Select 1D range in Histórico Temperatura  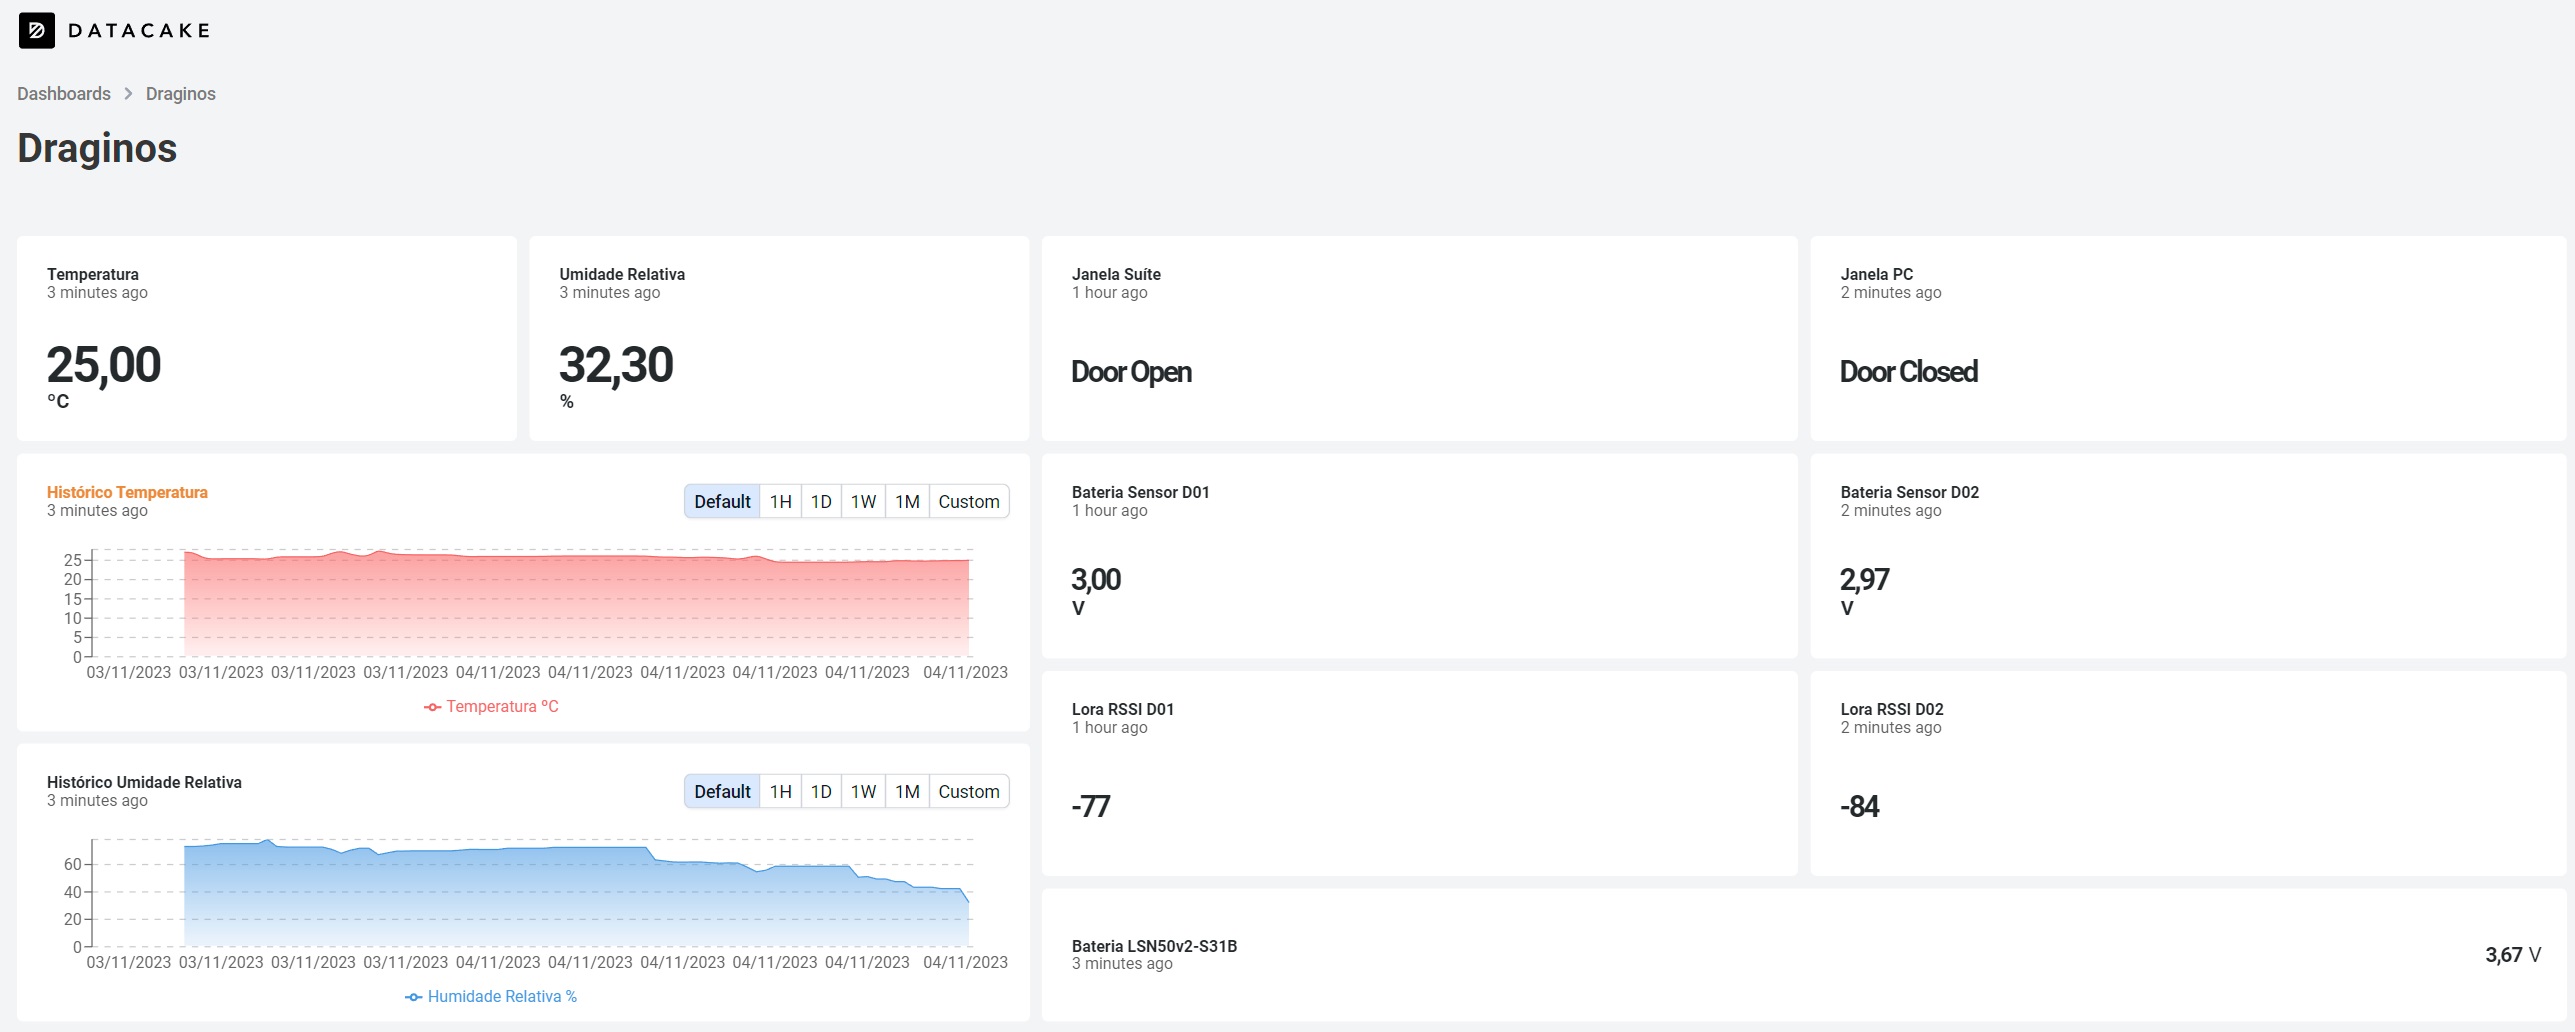(821, 502)
